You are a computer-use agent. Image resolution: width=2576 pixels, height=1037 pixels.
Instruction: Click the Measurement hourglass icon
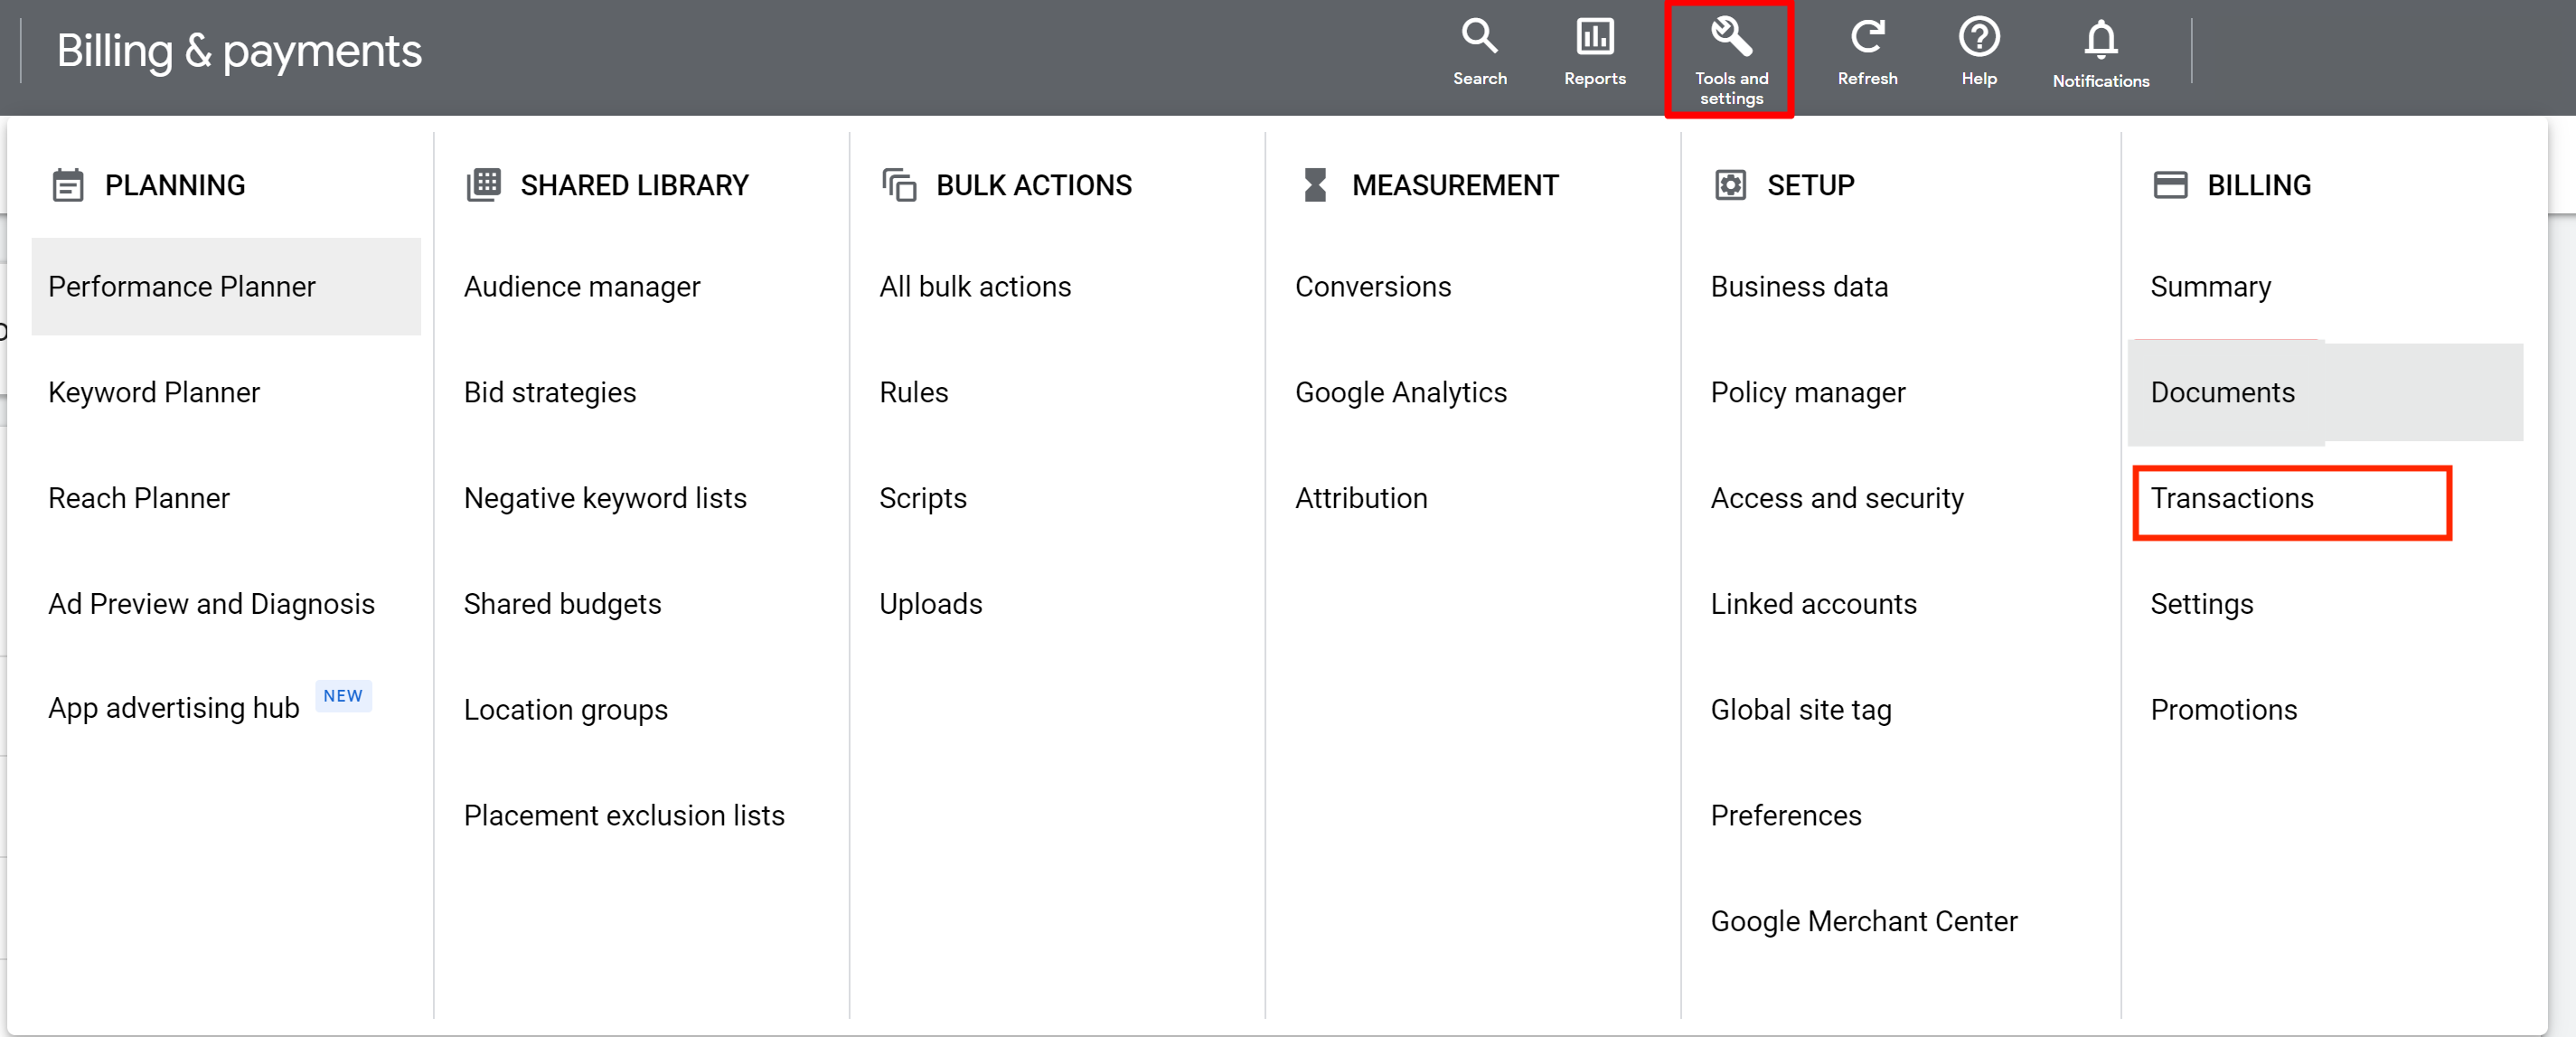(x=1315, y=185)
